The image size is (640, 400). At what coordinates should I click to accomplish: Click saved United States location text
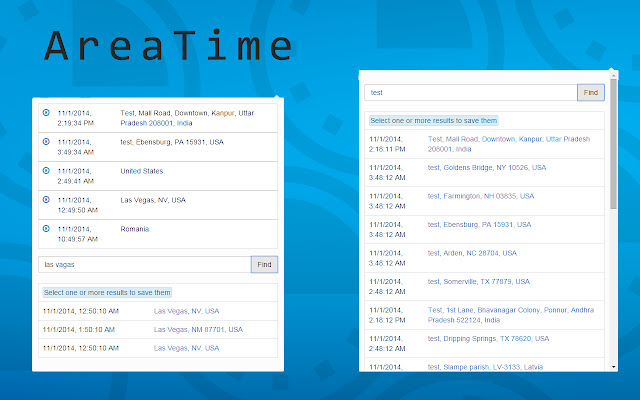(x=142, y=171)
